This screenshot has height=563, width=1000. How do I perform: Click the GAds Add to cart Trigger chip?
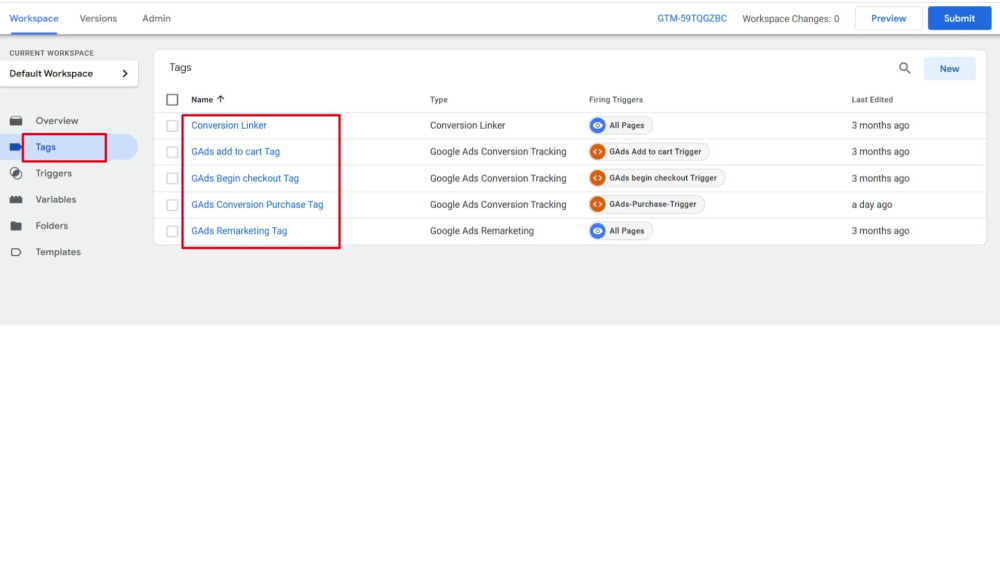point(649,152)
